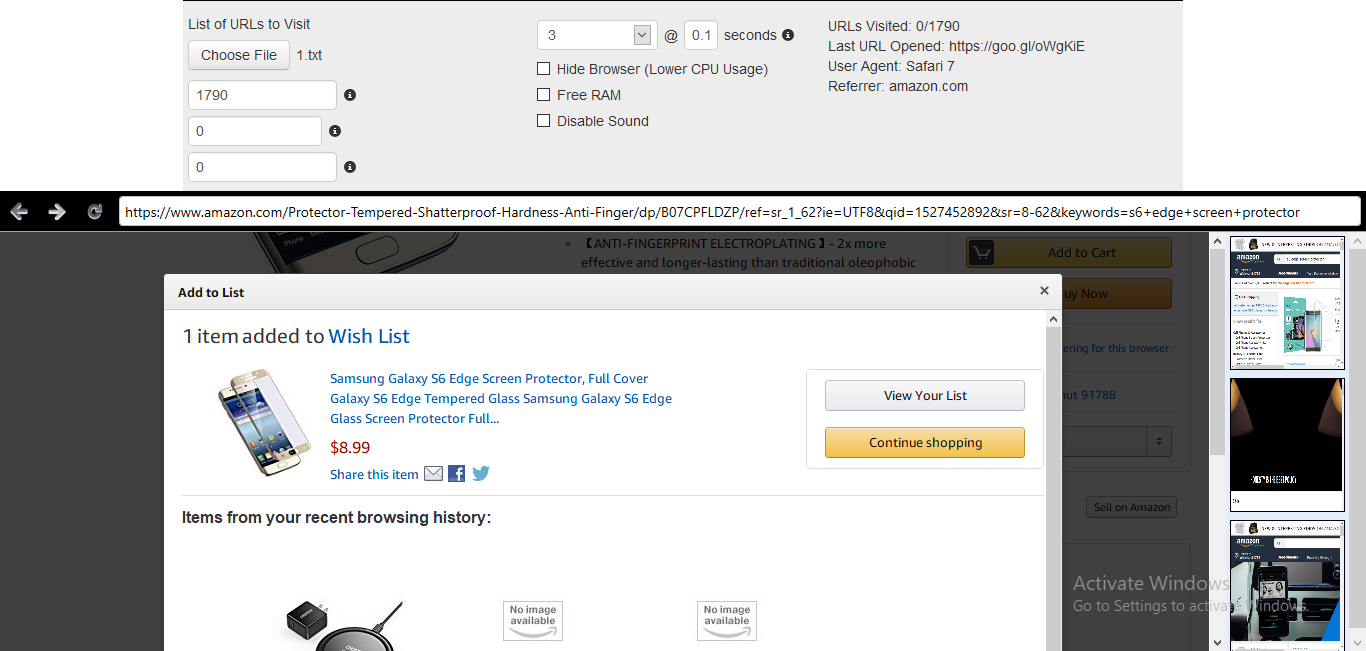Screen dimensions: 1366x651
Task: Click 'Items from your recent browsing history' heading
Action: click(336, 517)
